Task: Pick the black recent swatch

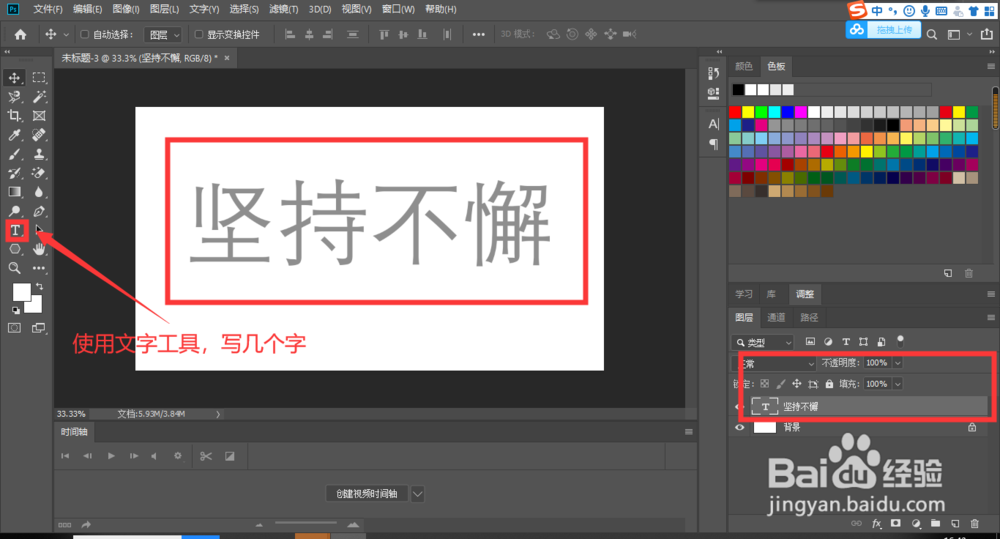Action: click(x=738, y=90)
